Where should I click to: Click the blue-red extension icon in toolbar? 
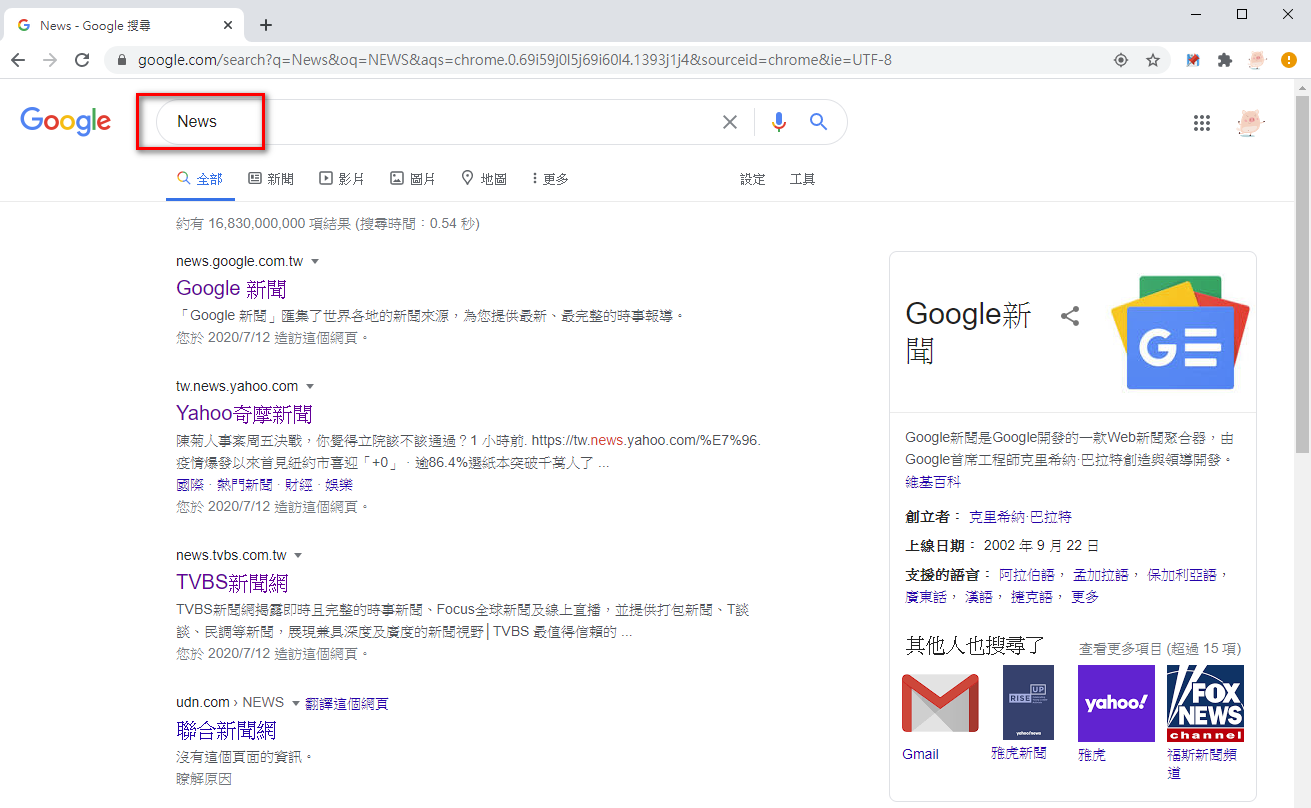(1193, 60)
